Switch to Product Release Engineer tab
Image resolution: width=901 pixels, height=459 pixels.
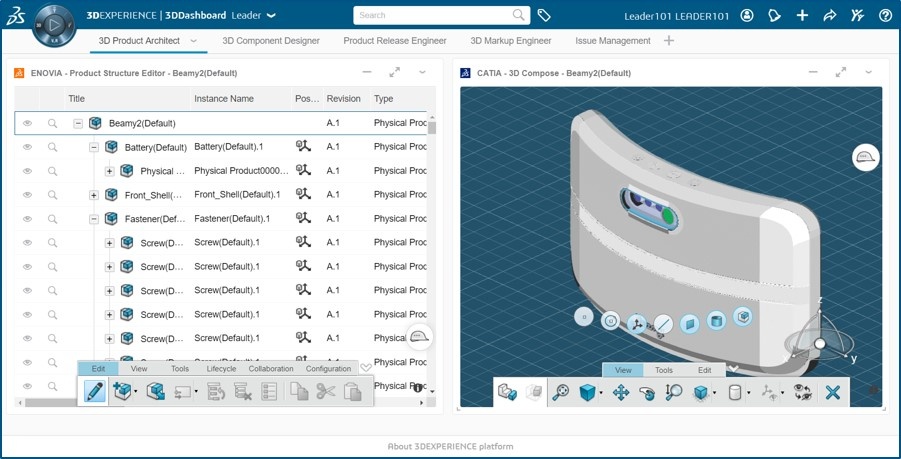tap(395, 41)
